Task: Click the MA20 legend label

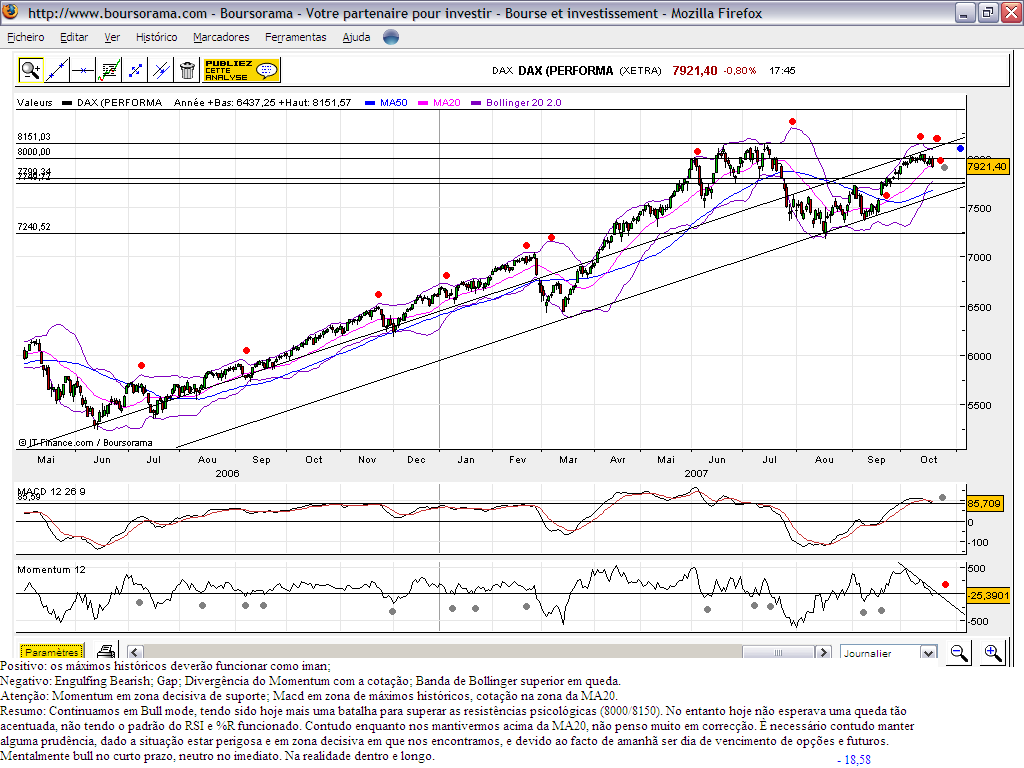Action: [x=447, y=103]
